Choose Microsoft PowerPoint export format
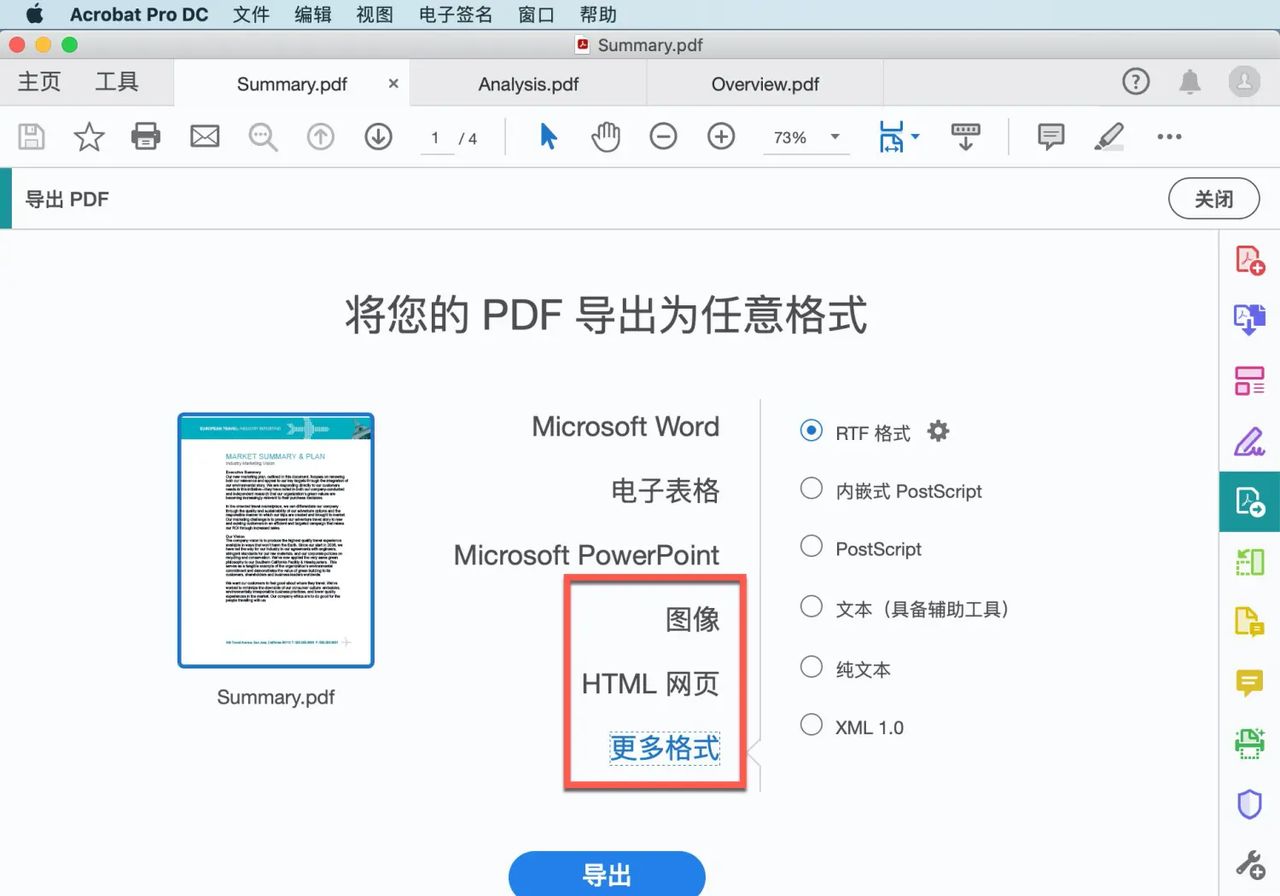The height and width of the screenshot is (896, 1280). (x=587, y=555)
